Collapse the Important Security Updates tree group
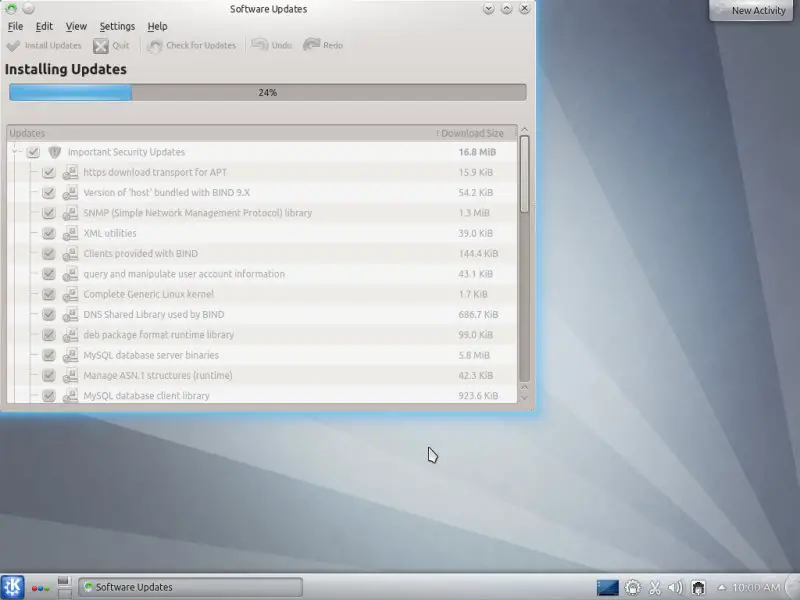Image resolution: width=800 pixels, height=600 pixels. pyautogui.click(x=15, y=151)
